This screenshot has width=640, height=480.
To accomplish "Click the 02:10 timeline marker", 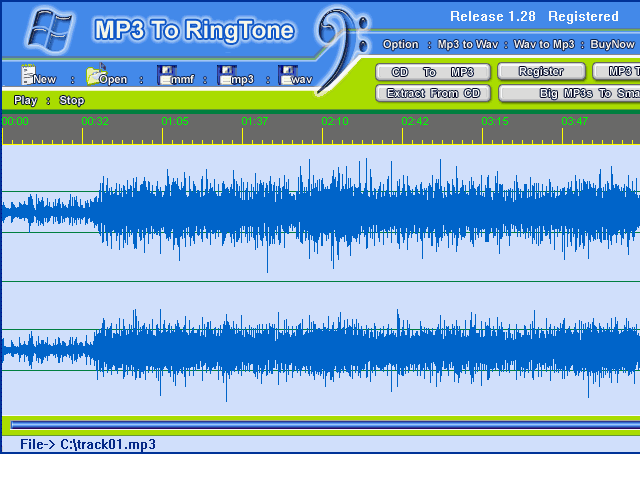I will point(335,121).
